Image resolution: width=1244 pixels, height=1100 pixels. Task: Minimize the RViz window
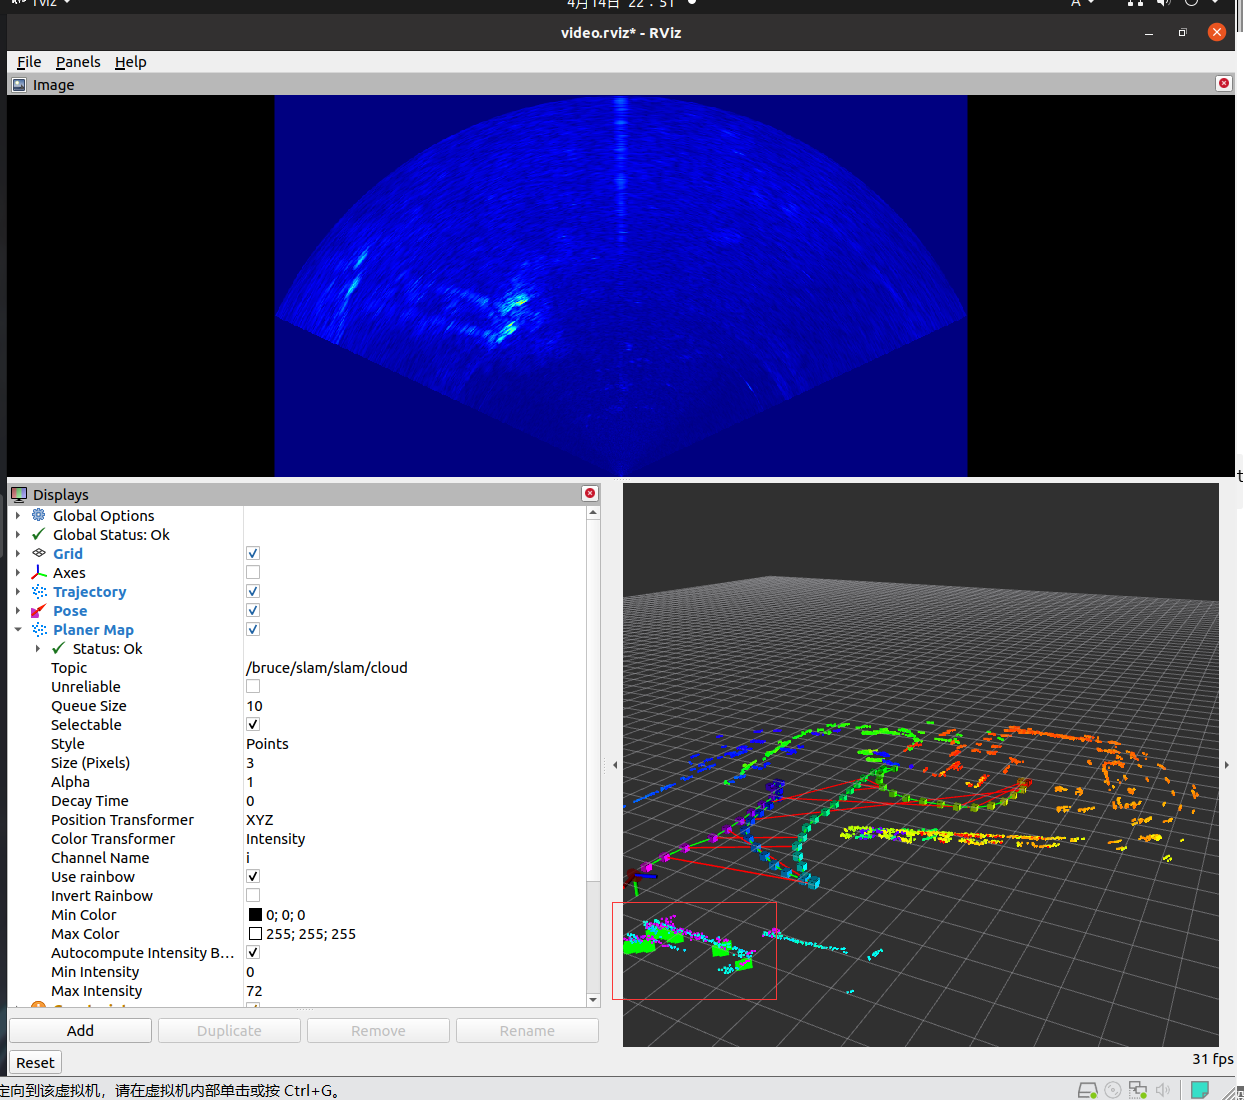click(1149, 33)
